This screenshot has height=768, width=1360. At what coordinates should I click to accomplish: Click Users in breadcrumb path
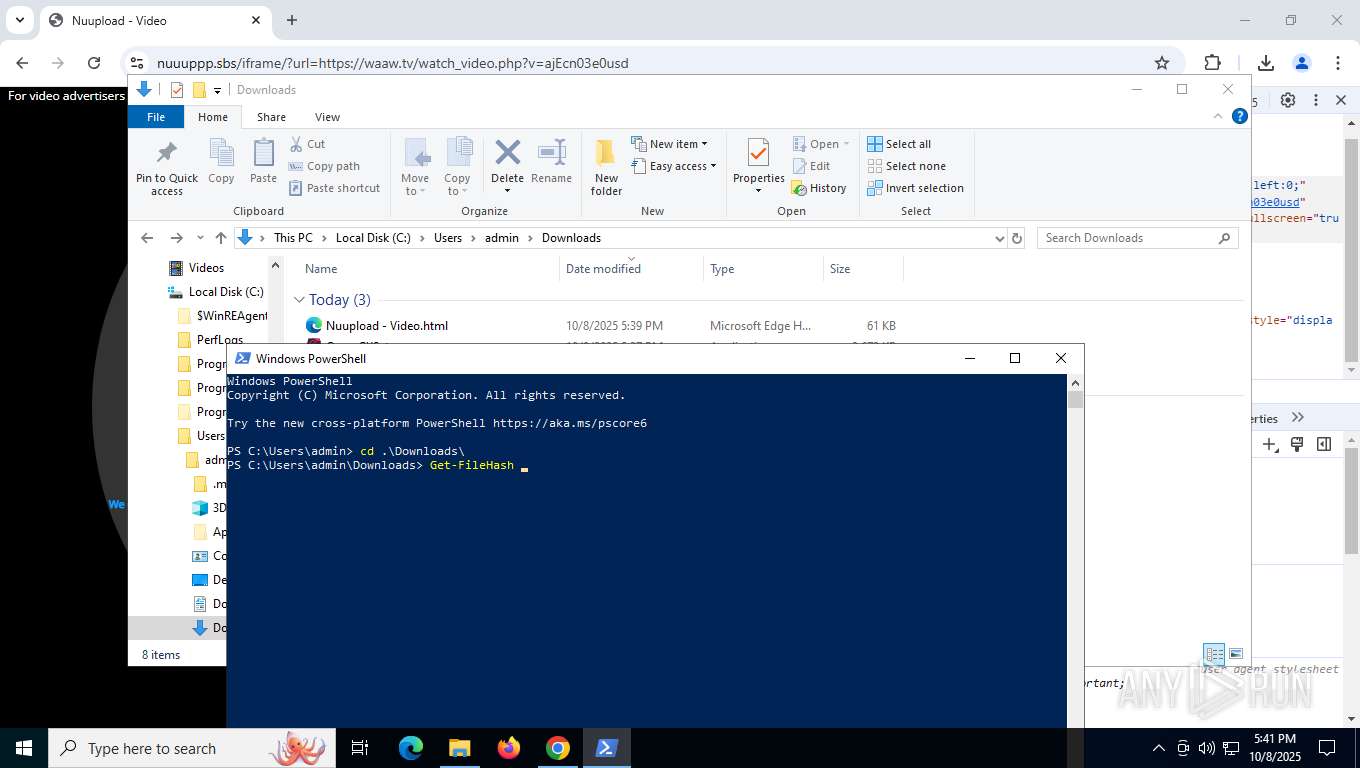448,238
